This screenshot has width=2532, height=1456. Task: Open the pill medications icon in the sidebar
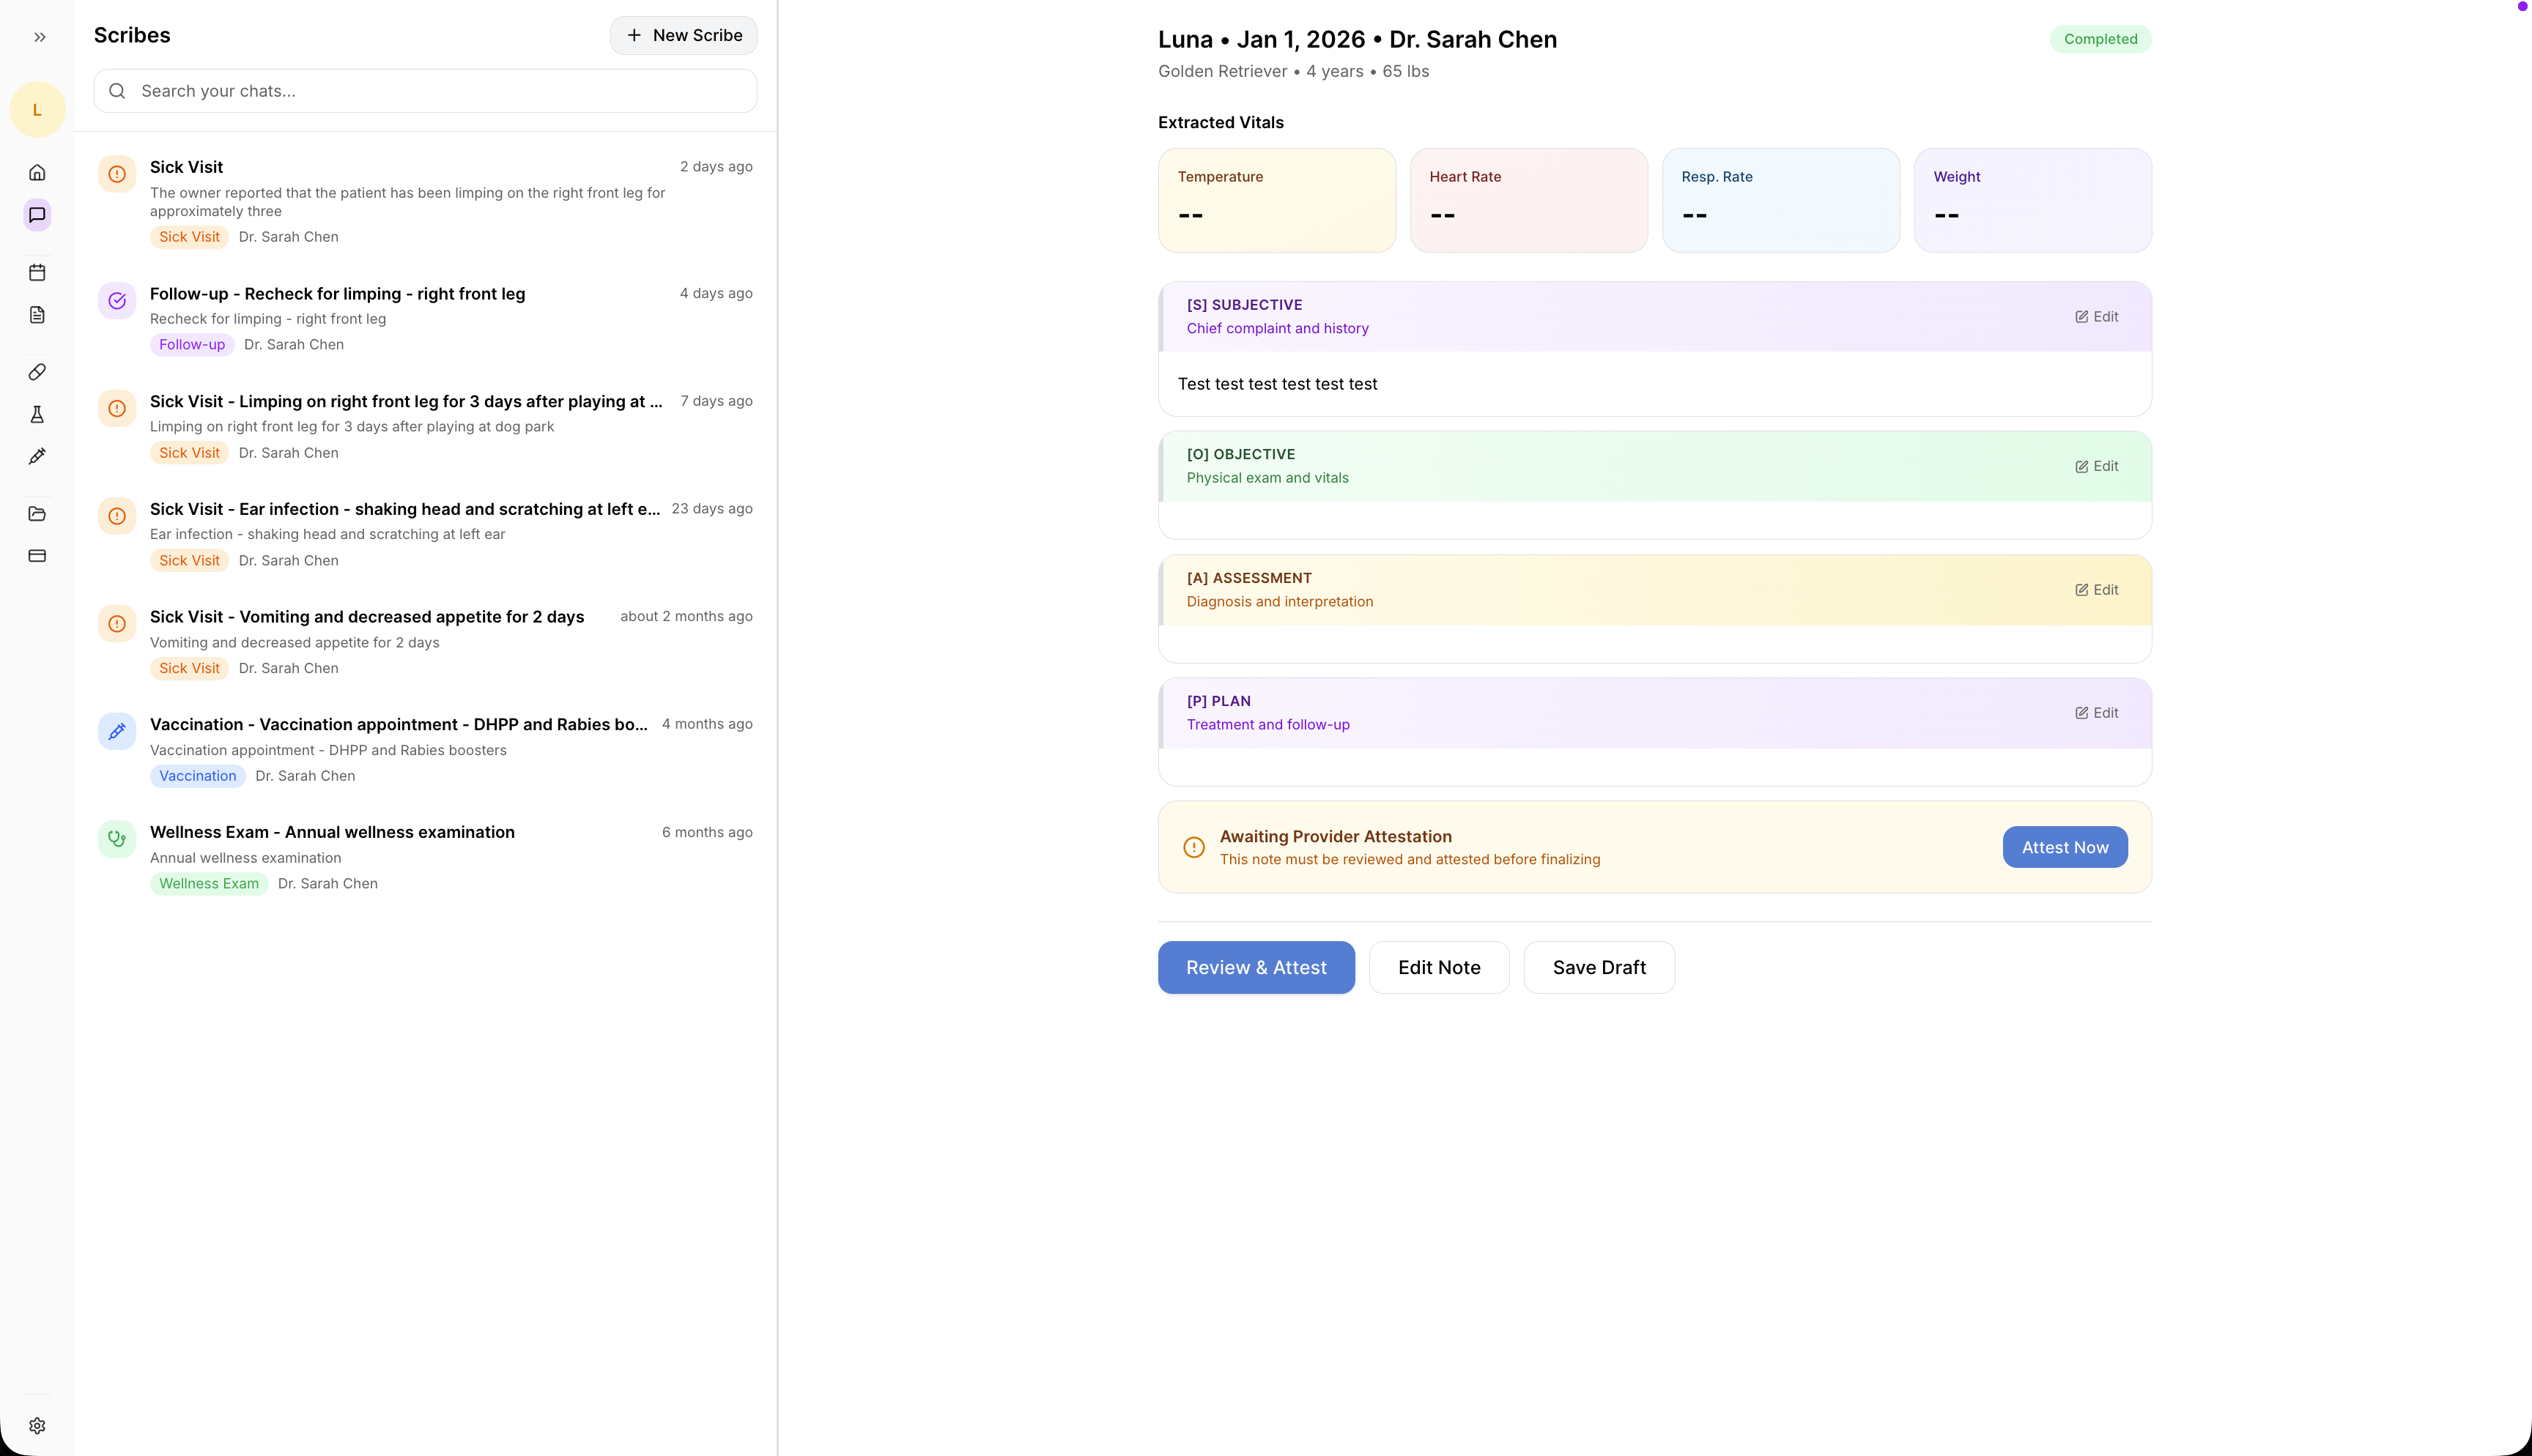pyautogui.click(x=37, y=372)
